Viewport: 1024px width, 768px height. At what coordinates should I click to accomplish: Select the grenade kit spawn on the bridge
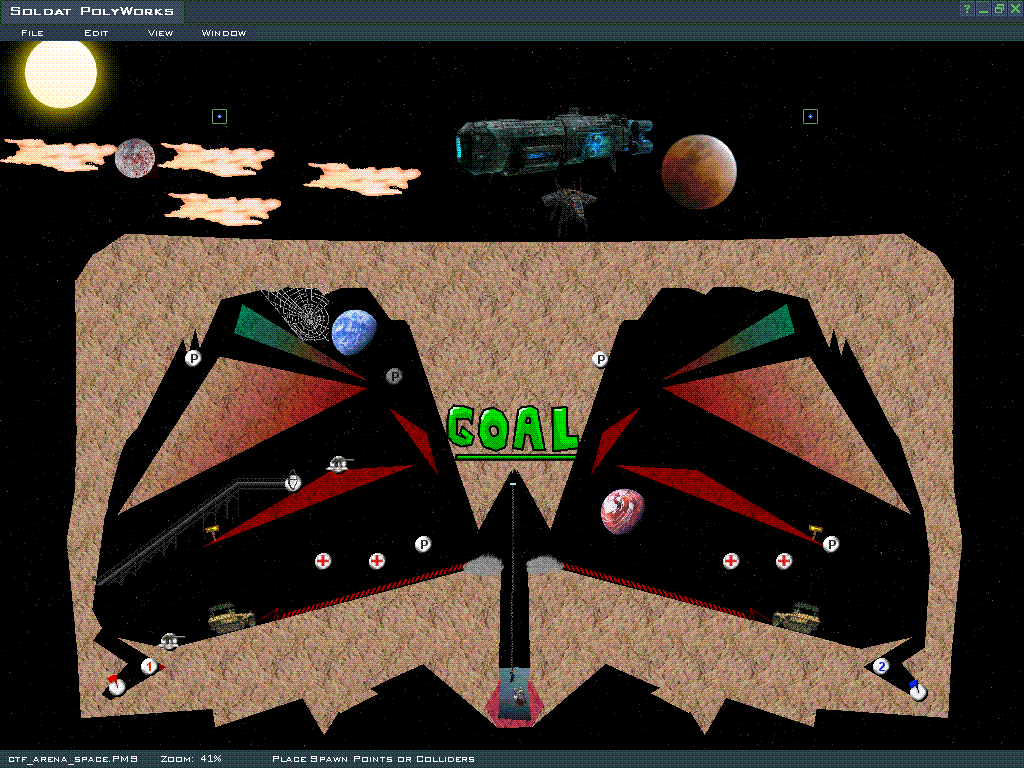[293, 483]
